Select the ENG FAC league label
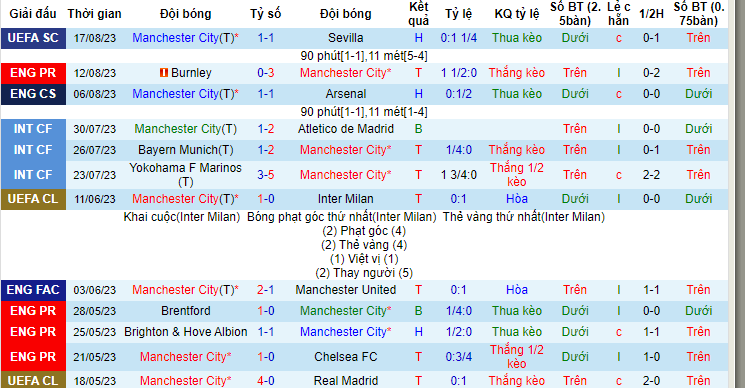 [x=33, y=290]
